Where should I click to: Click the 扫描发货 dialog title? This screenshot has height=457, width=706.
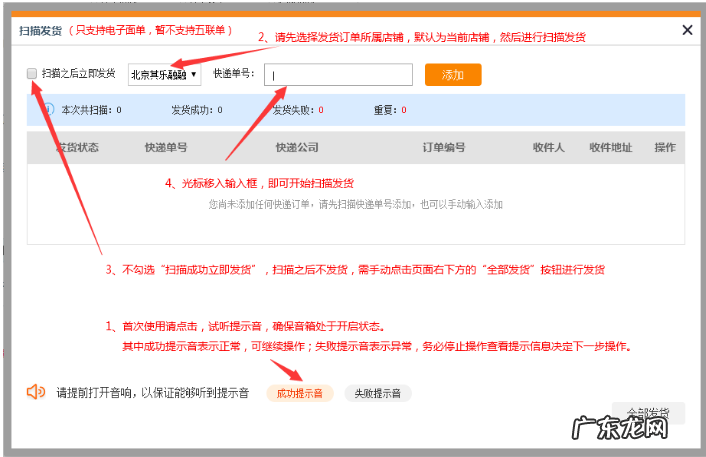click(41, 31)
